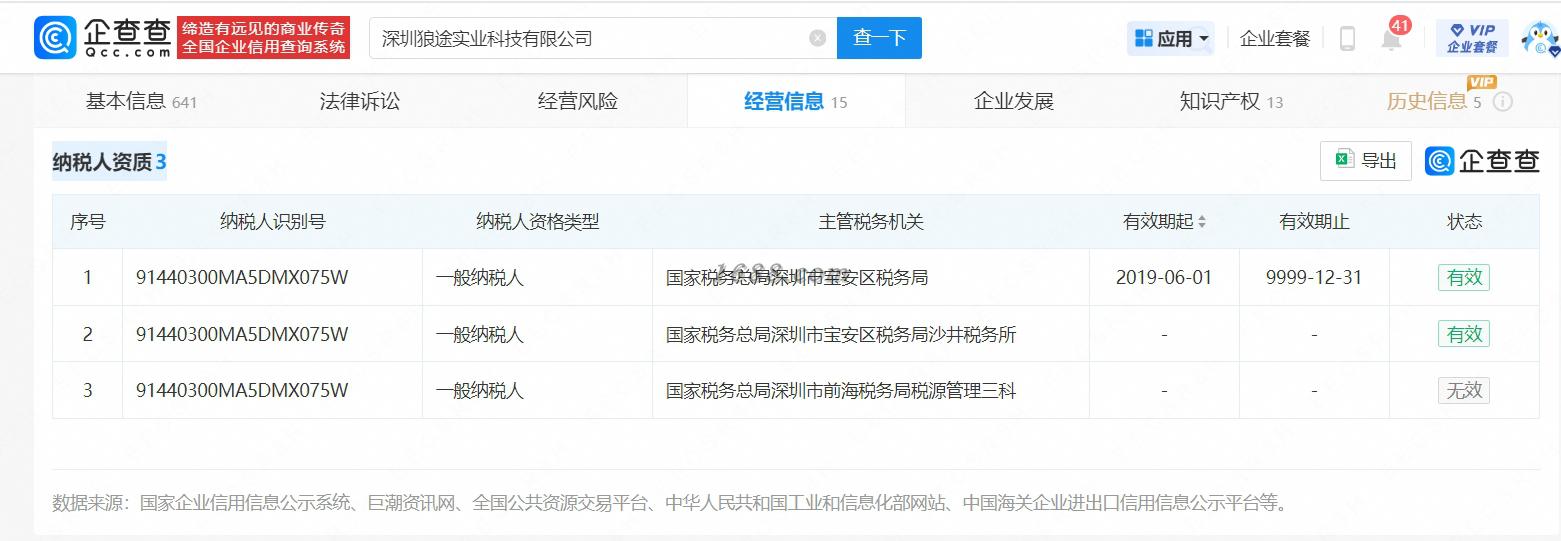Click 前海税务局税源管理三科 cell
Screen dimensions: 1561x541
click(841, 390)
